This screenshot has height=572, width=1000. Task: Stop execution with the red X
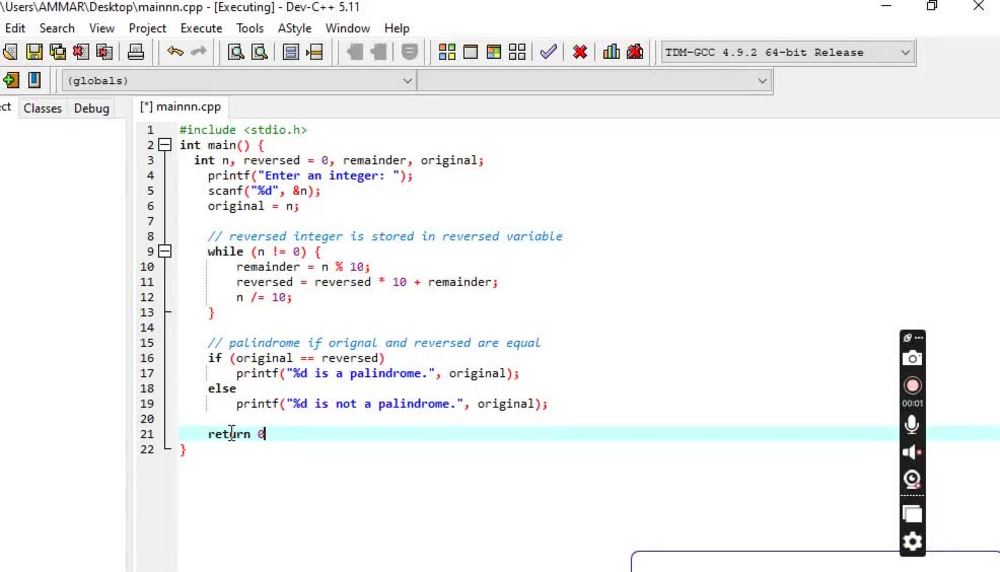click(x=580, y=52)
